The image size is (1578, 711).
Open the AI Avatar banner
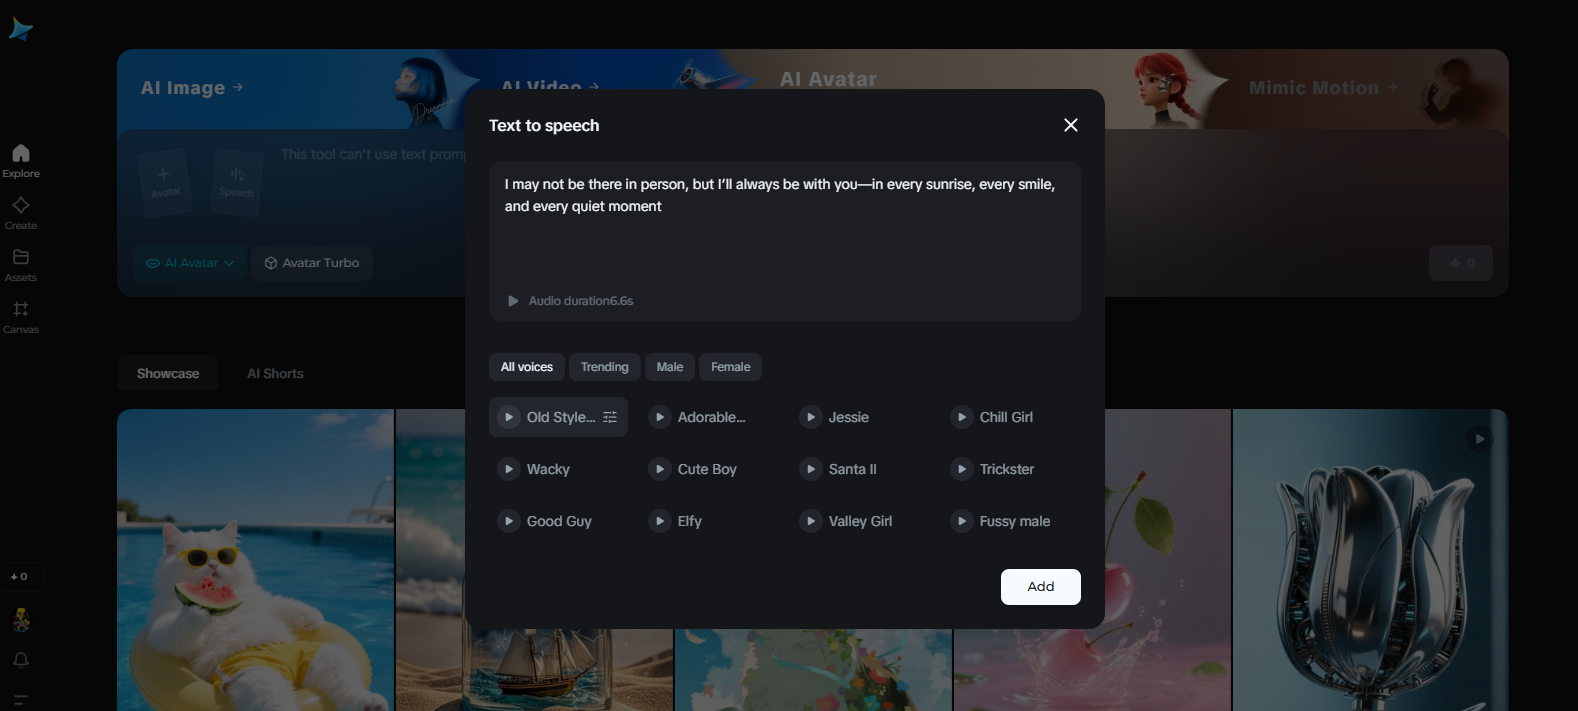(828, 79)
